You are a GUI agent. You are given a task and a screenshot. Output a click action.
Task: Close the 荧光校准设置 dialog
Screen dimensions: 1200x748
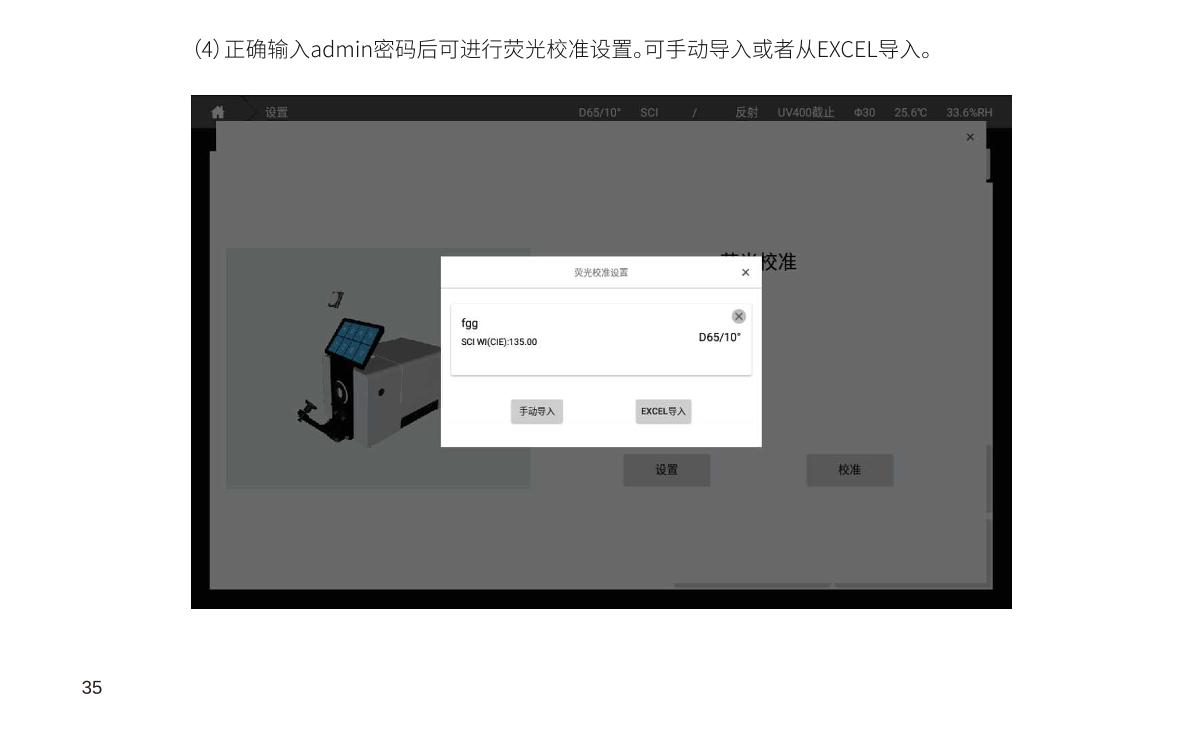(x=745, y=273)
